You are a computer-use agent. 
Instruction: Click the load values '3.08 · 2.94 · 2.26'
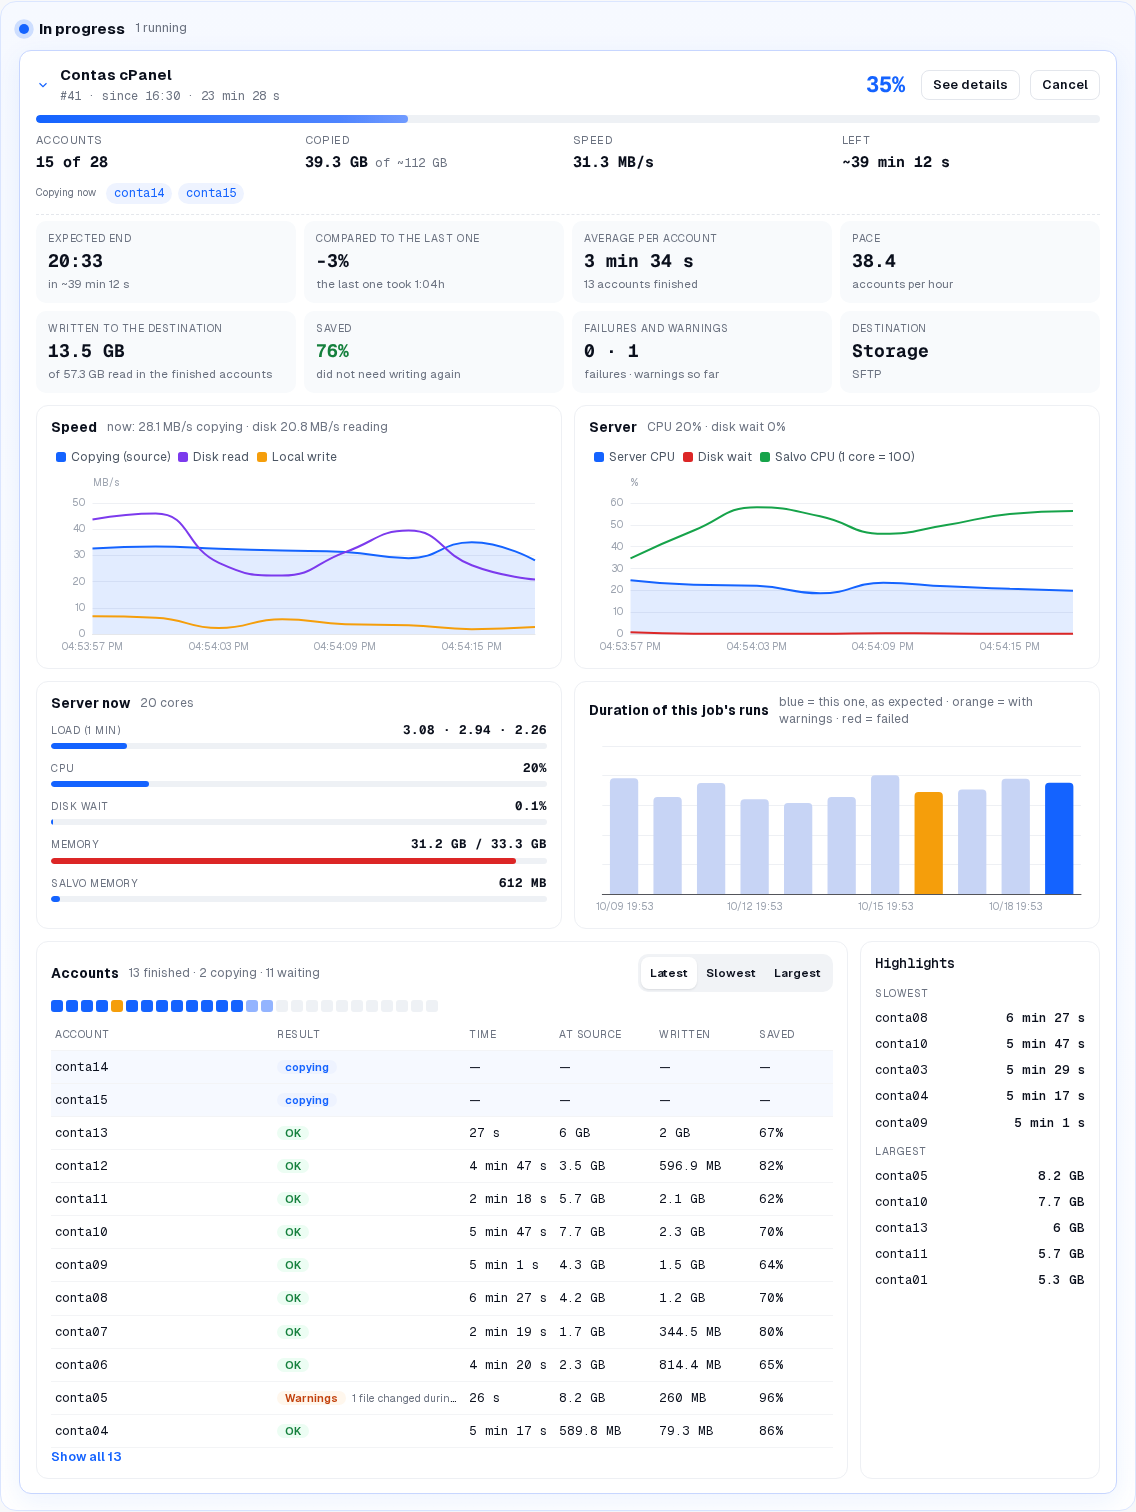[475, 730]
